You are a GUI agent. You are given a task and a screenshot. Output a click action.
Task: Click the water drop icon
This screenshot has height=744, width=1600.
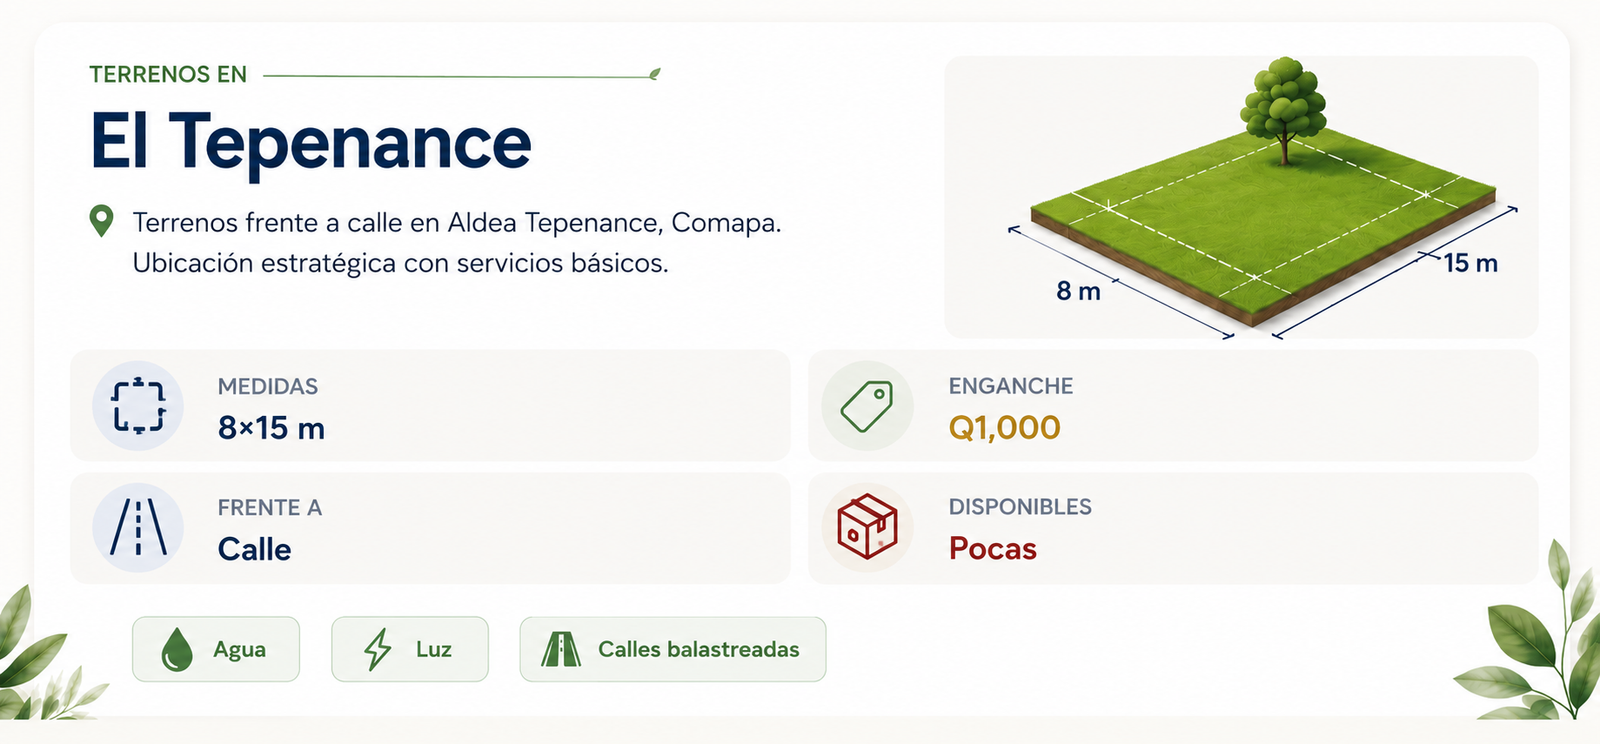[177, 650]
